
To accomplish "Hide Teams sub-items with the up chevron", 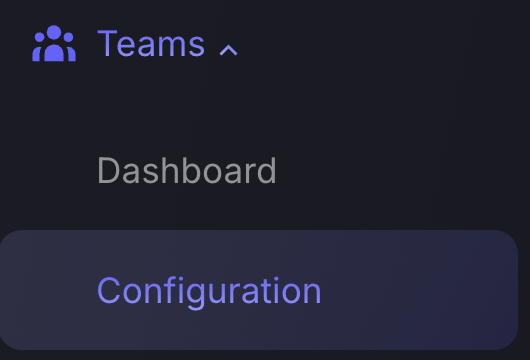I will pyautogui.click(x=228, y=50).
